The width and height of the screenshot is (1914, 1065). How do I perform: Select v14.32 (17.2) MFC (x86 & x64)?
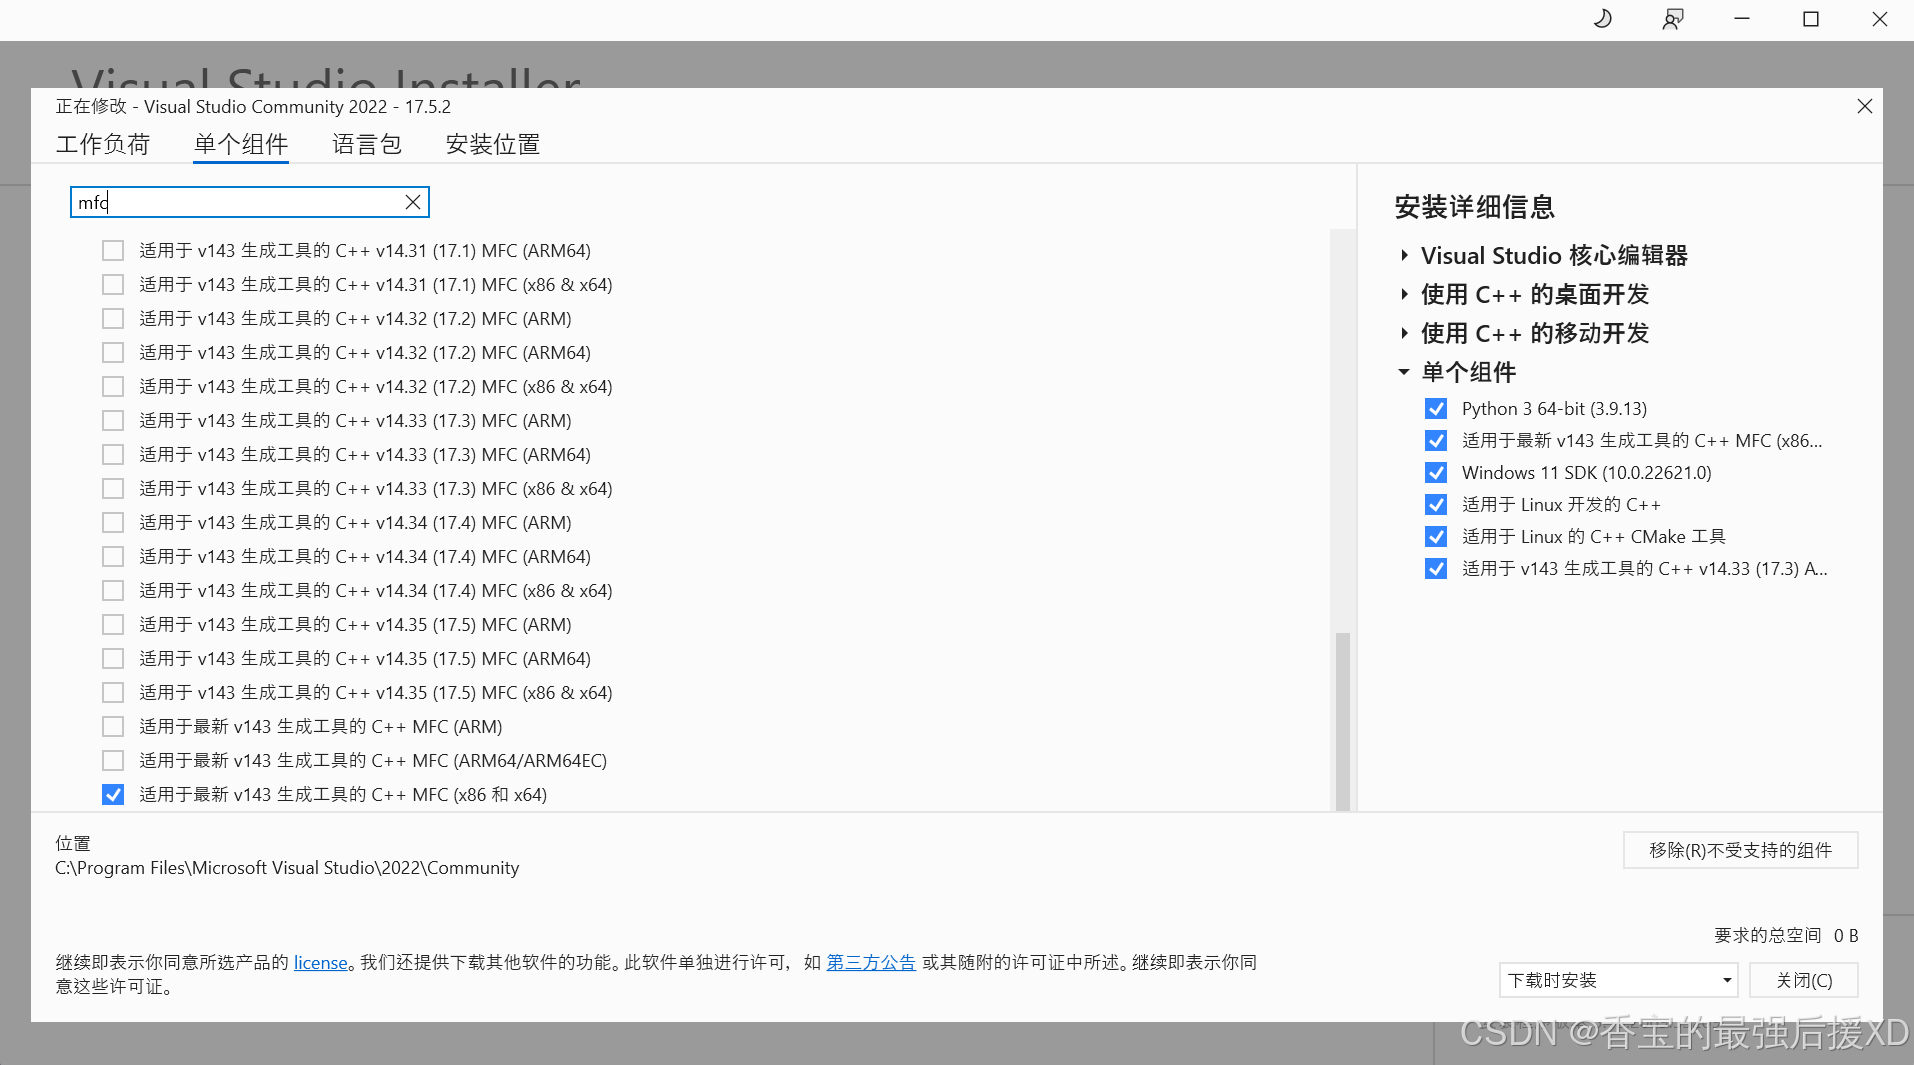coord(113,387)
